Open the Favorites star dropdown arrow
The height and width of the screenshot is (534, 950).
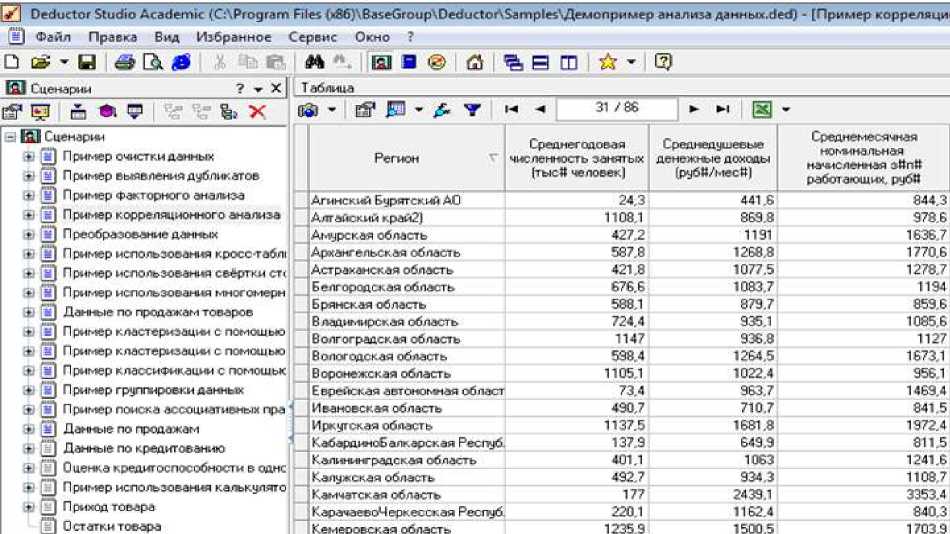click(631, 62)
